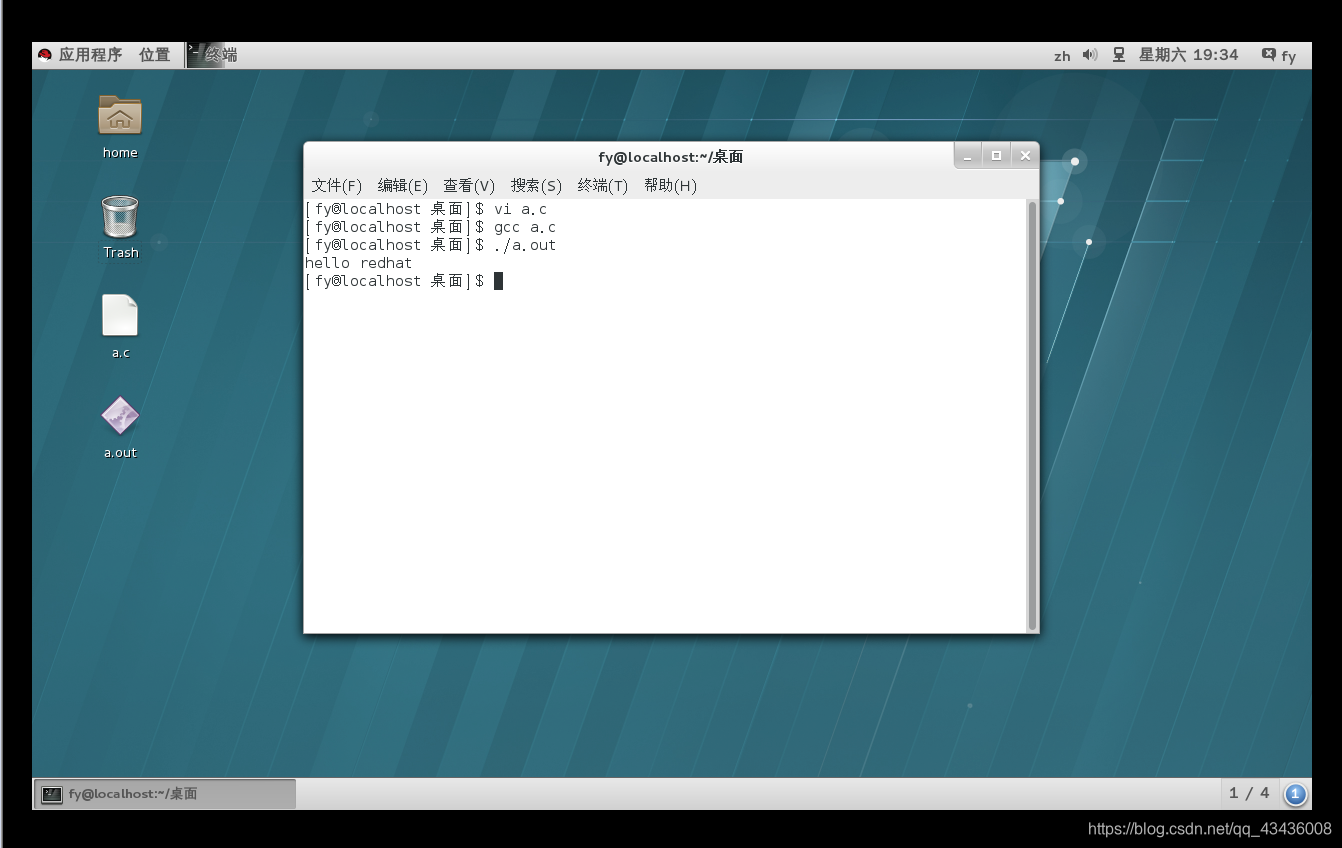Open the 应用程序 applications menu
Screen dimensions: 1342x848
[x=90, y=55]
